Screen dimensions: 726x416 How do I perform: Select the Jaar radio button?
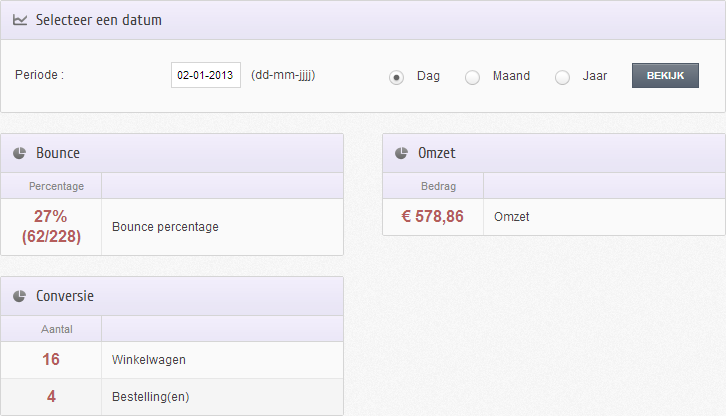(563, 77)
